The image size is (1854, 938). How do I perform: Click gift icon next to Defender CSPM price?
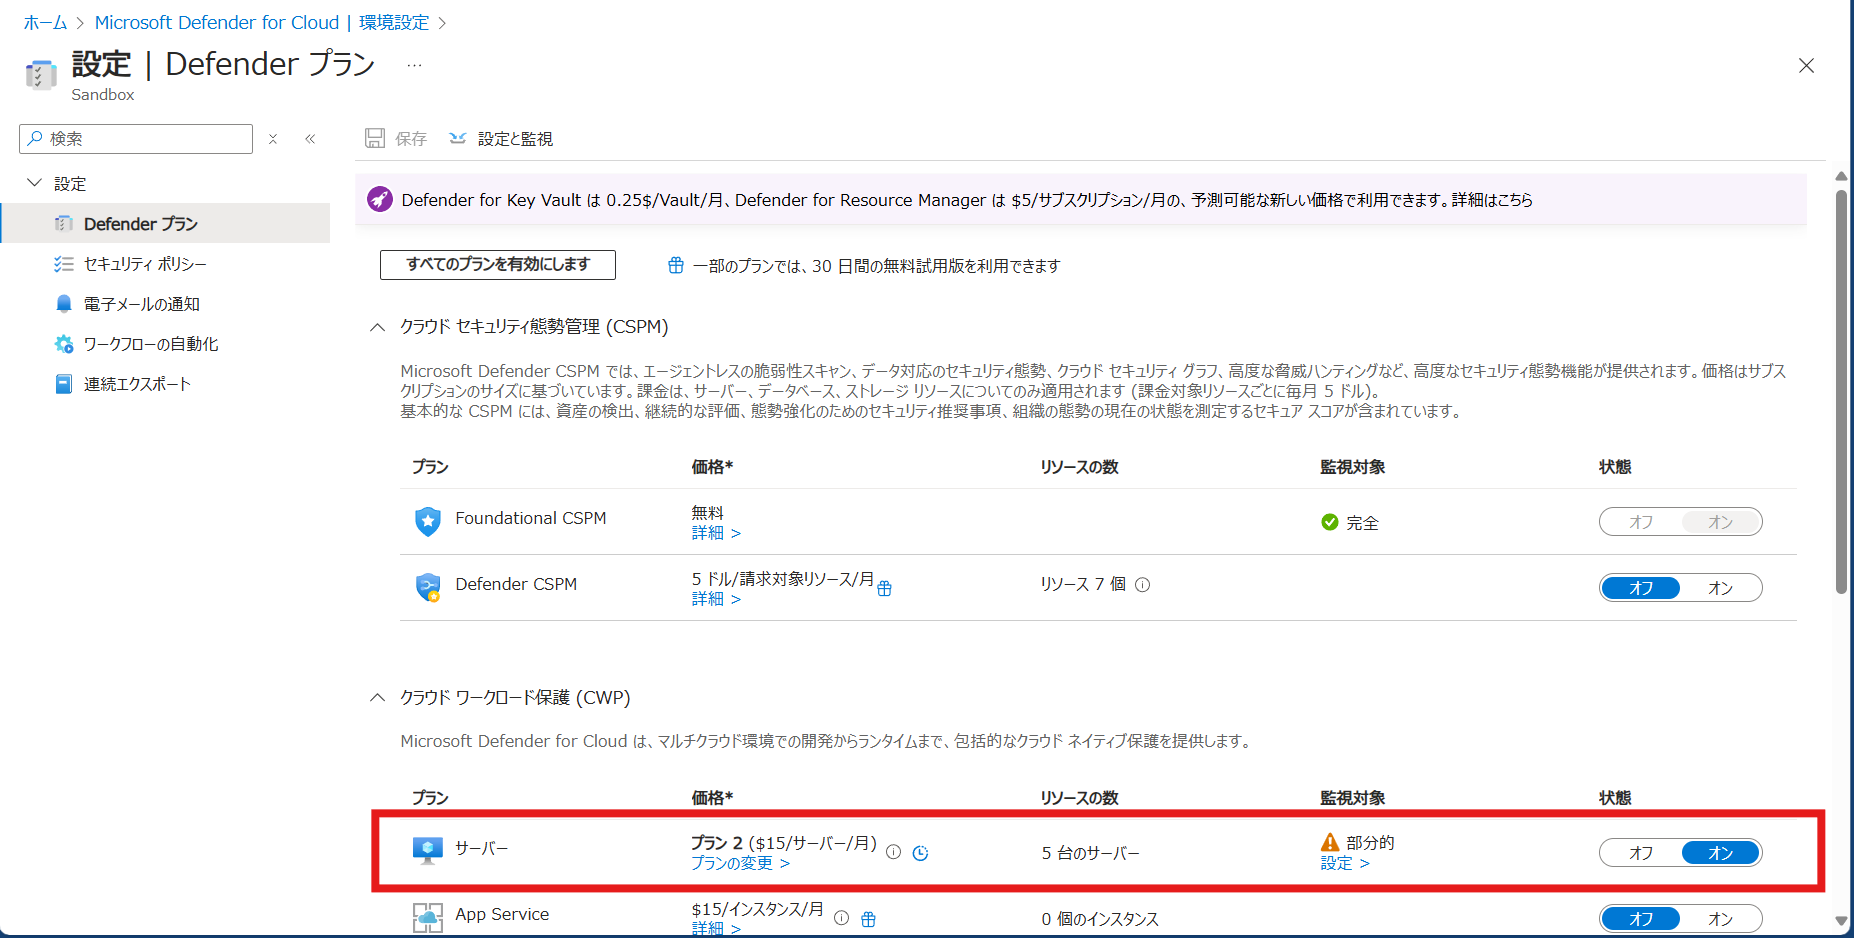pos(884,589)
